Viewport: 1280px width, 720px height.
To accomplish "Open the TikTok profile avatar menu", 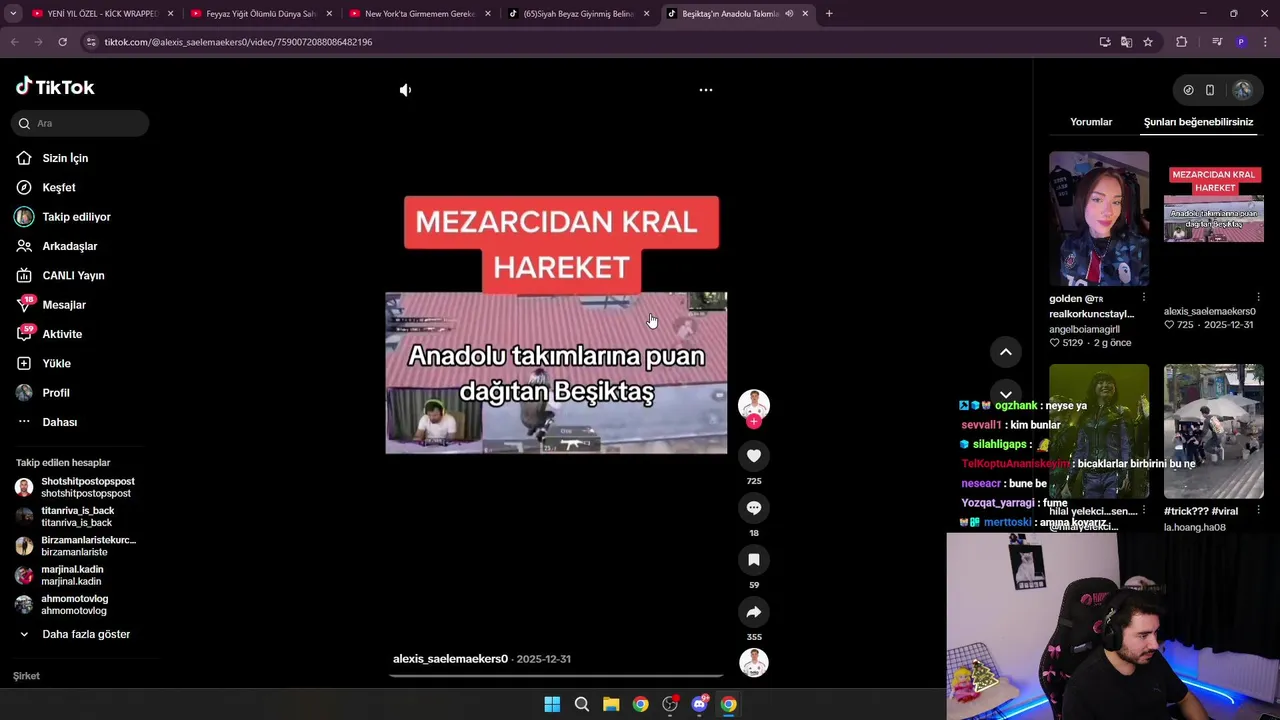I will (1242, 90).
